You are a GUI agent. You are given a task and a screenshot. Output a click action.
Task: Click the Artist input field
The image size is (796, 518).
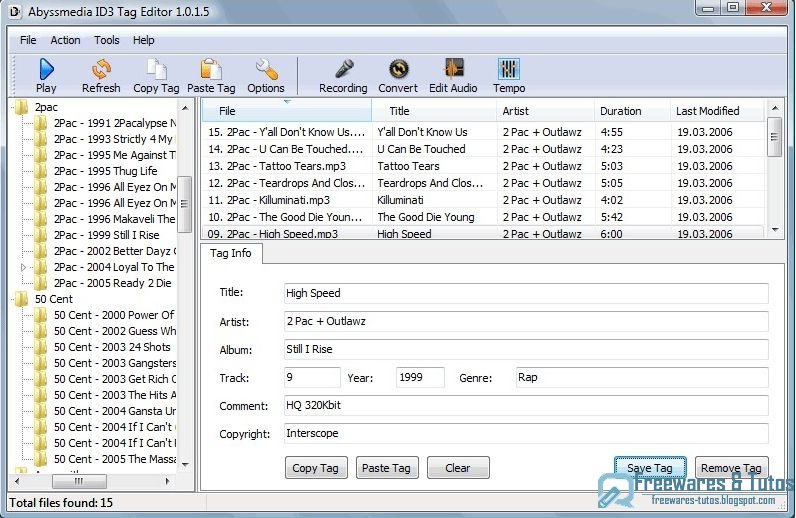click(526, 321)
